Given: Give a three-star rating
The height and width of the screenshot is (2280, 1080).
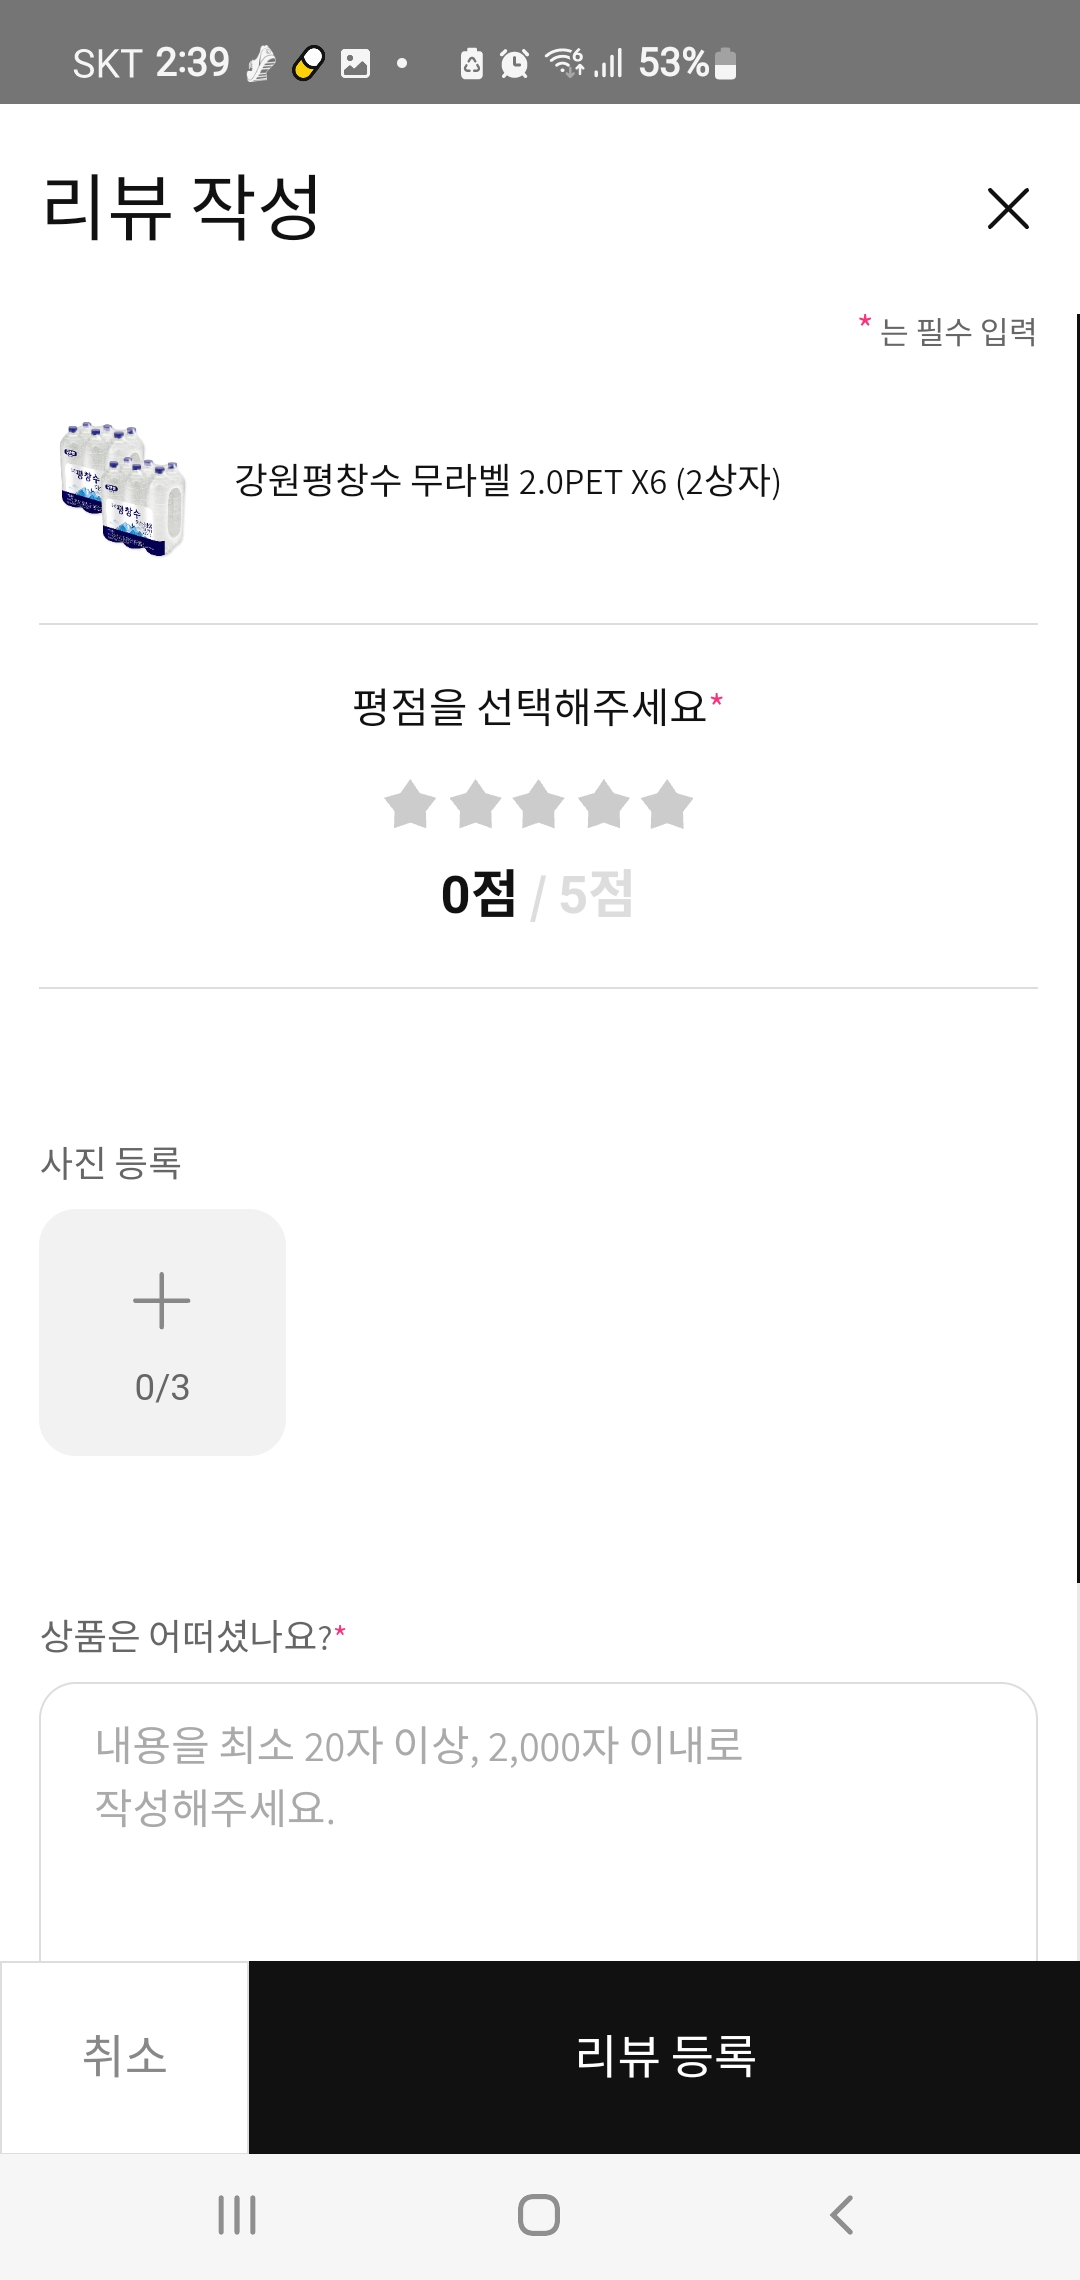Looking at the screenshot, I should (x=540, y=805).
